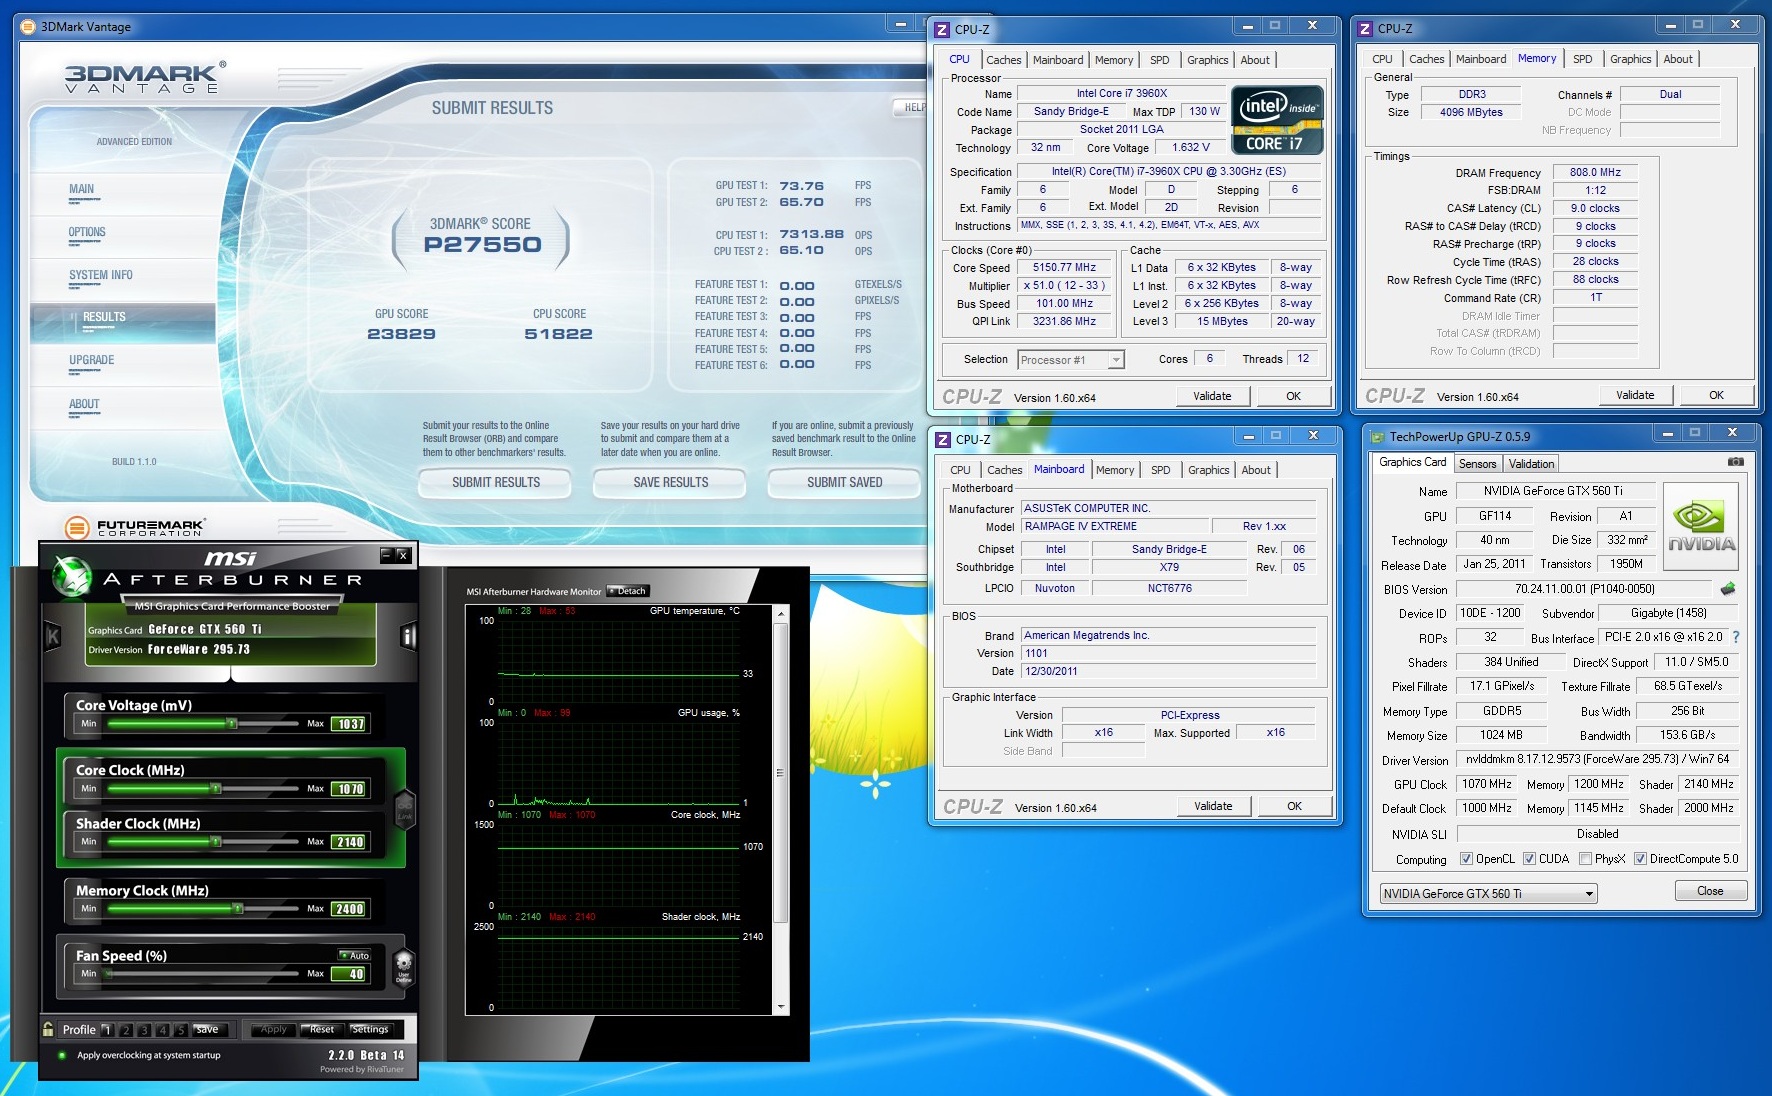Click Validate in CPU-Z CPU window

[x=1212, y=396]
